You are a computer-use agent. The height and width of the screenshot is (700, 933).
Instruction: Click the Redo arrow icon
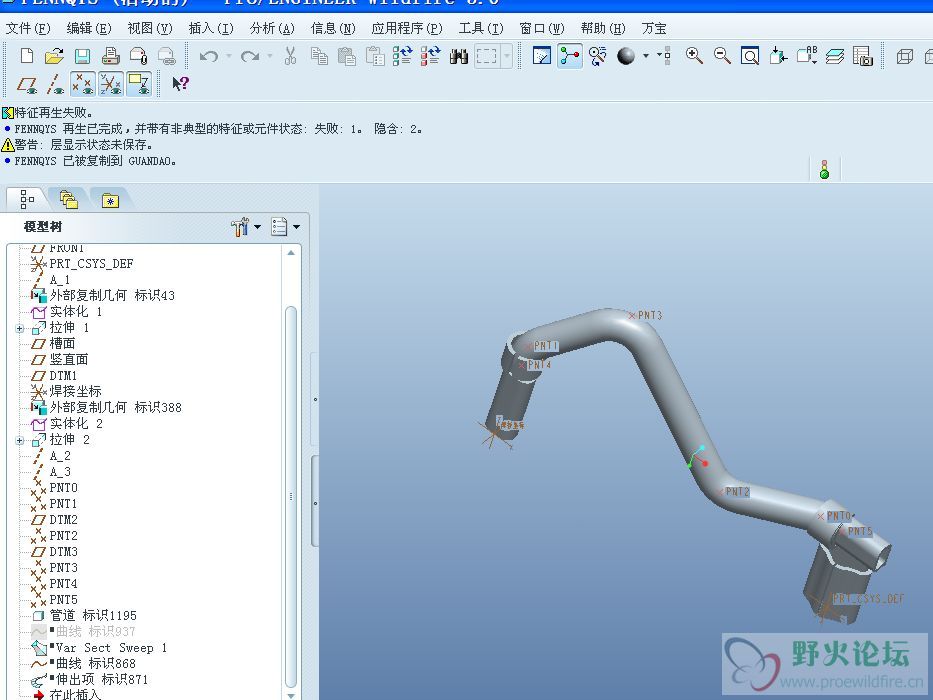click(x=250, y=56)
